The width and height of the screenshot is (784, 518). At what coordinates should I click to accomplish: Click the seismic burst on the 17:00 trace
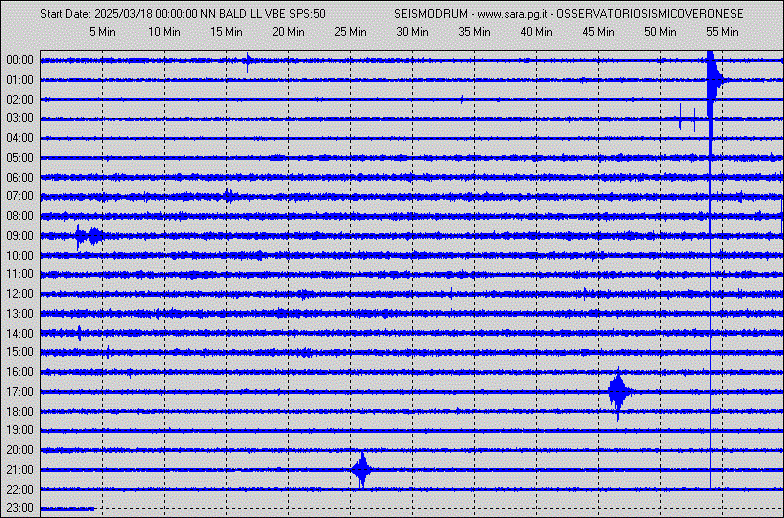click(619, 392)
